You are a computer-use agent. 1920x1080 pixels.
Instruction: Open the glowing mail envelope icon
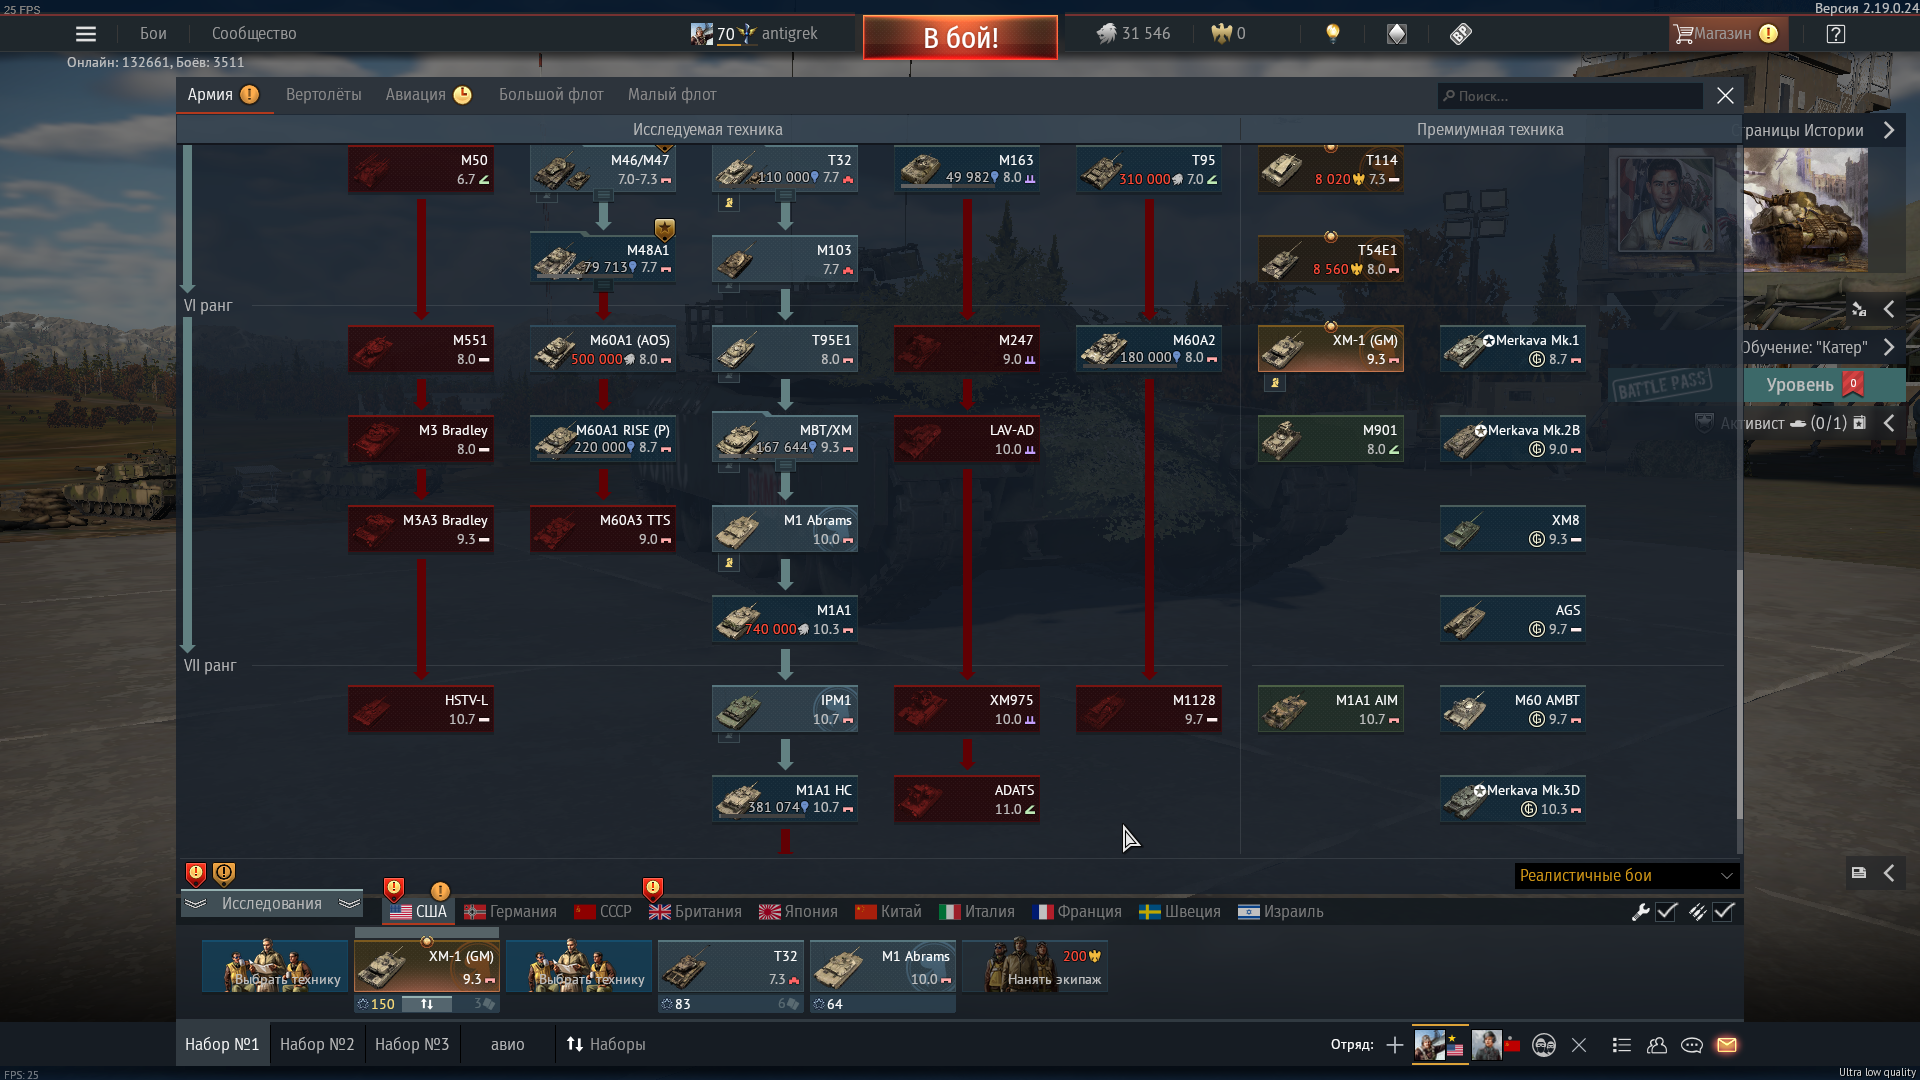(x=1727, y=1045)
